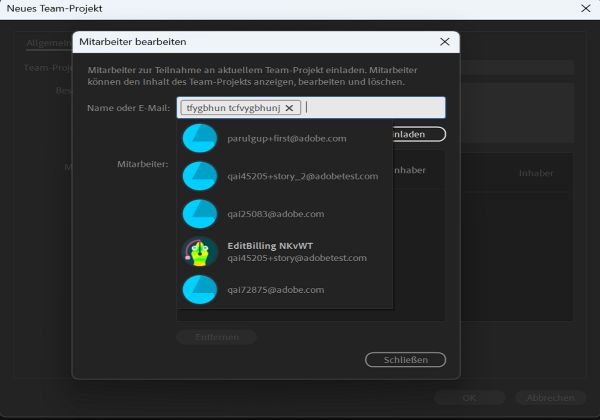
Task: Click the Schließen button
Action: (406, 360)
